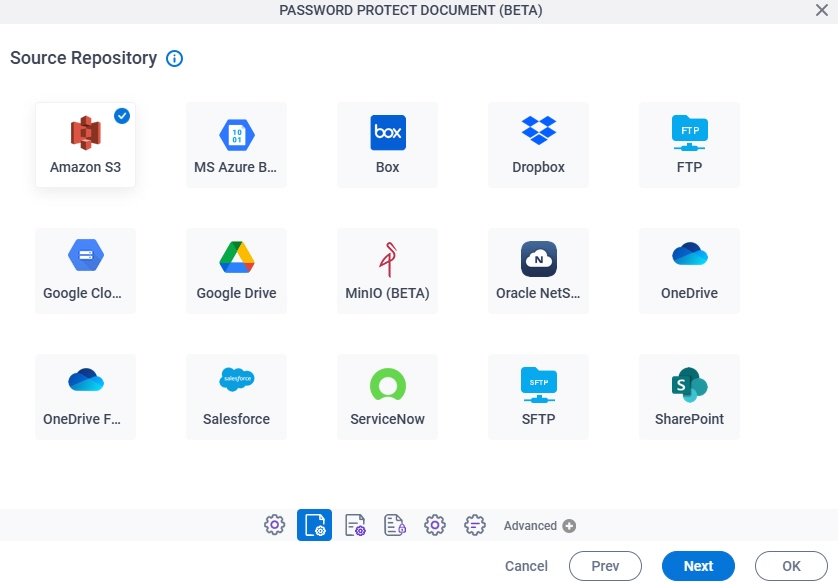Expand the Advanced options
The width and height of the screenshot is (838, 586).
(x=539, y=526)
